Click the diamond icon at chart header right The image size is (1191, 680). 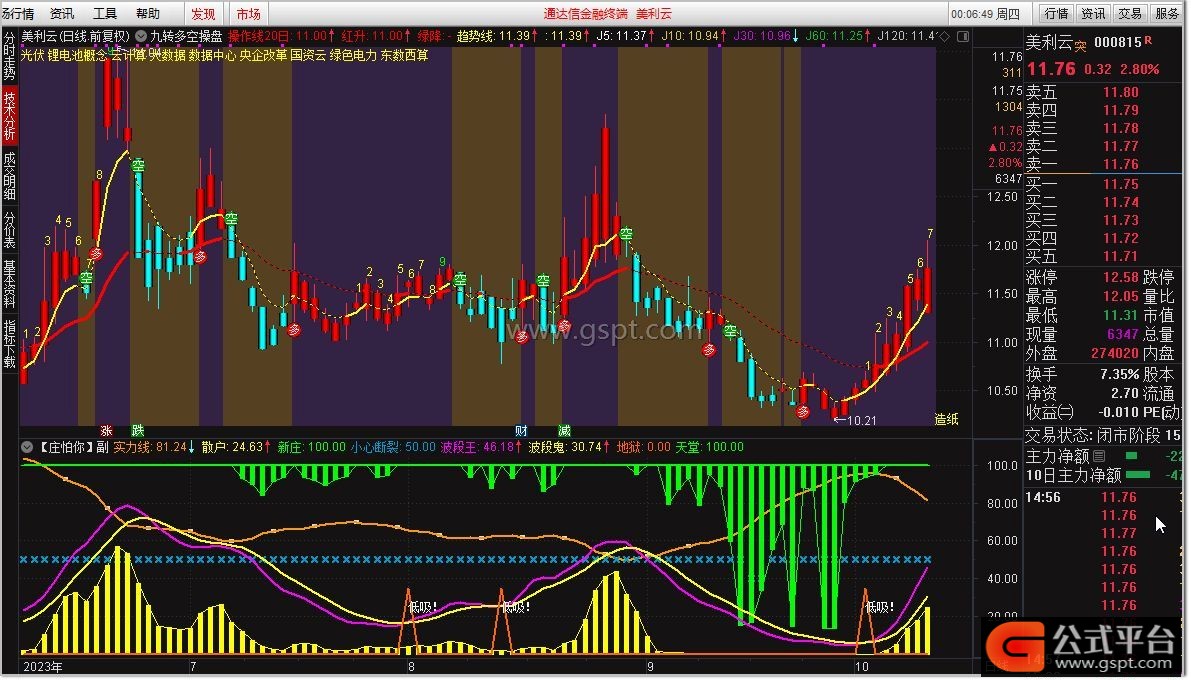coord(945,36)
